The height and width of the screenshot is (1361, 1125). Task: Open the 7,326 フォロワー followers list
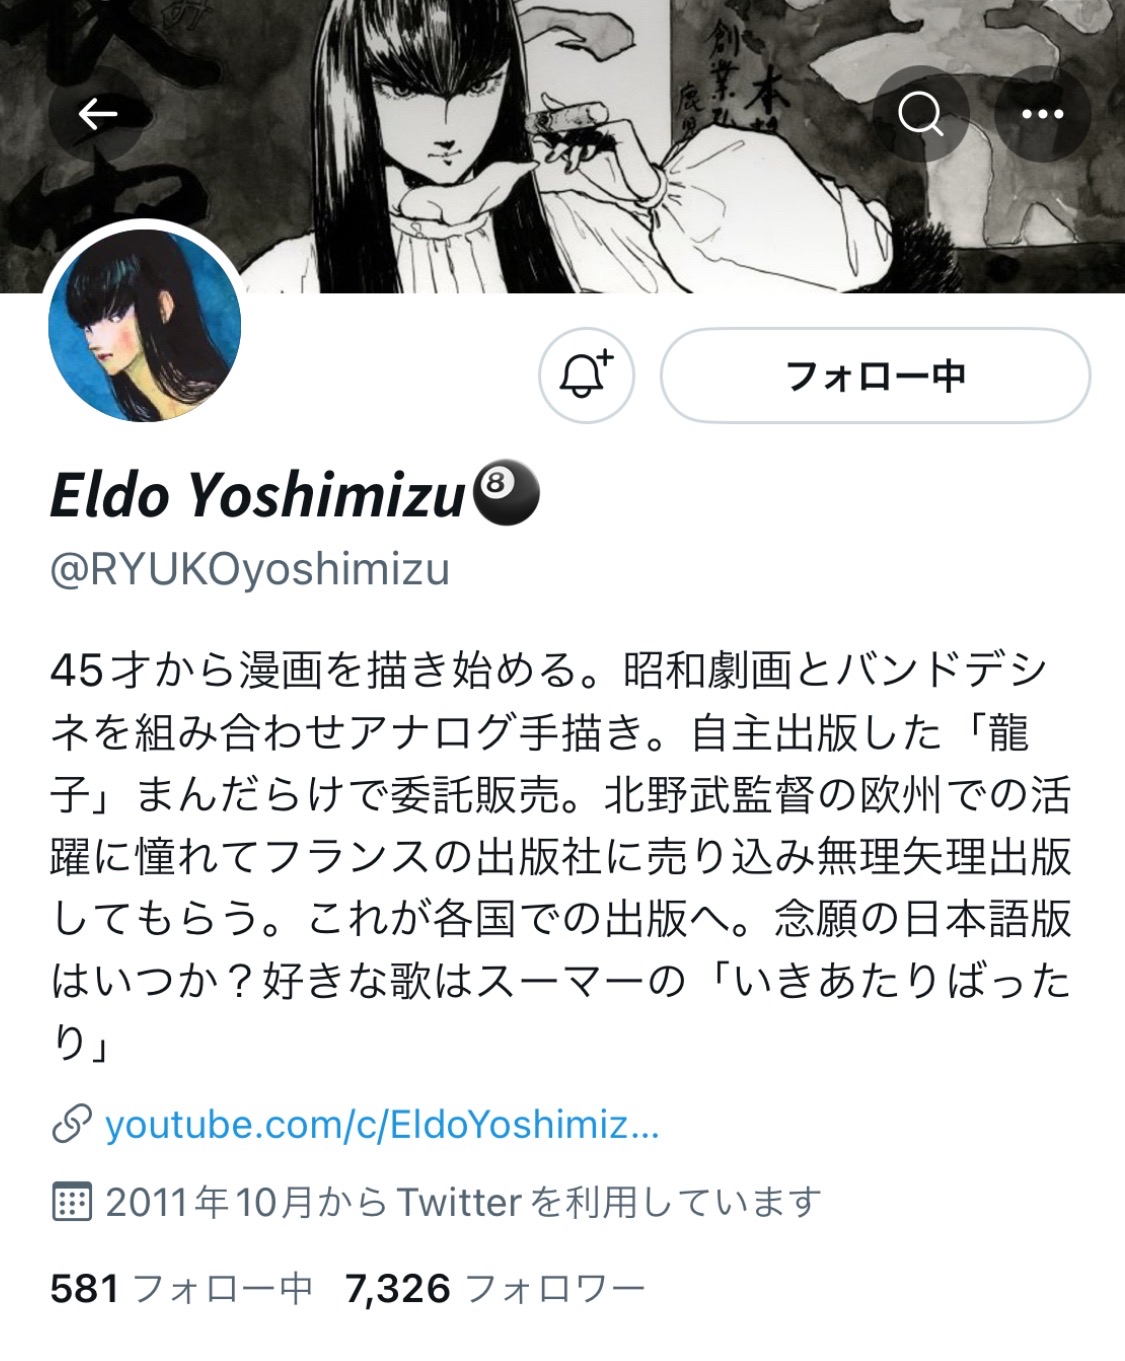pos(495,1289)
